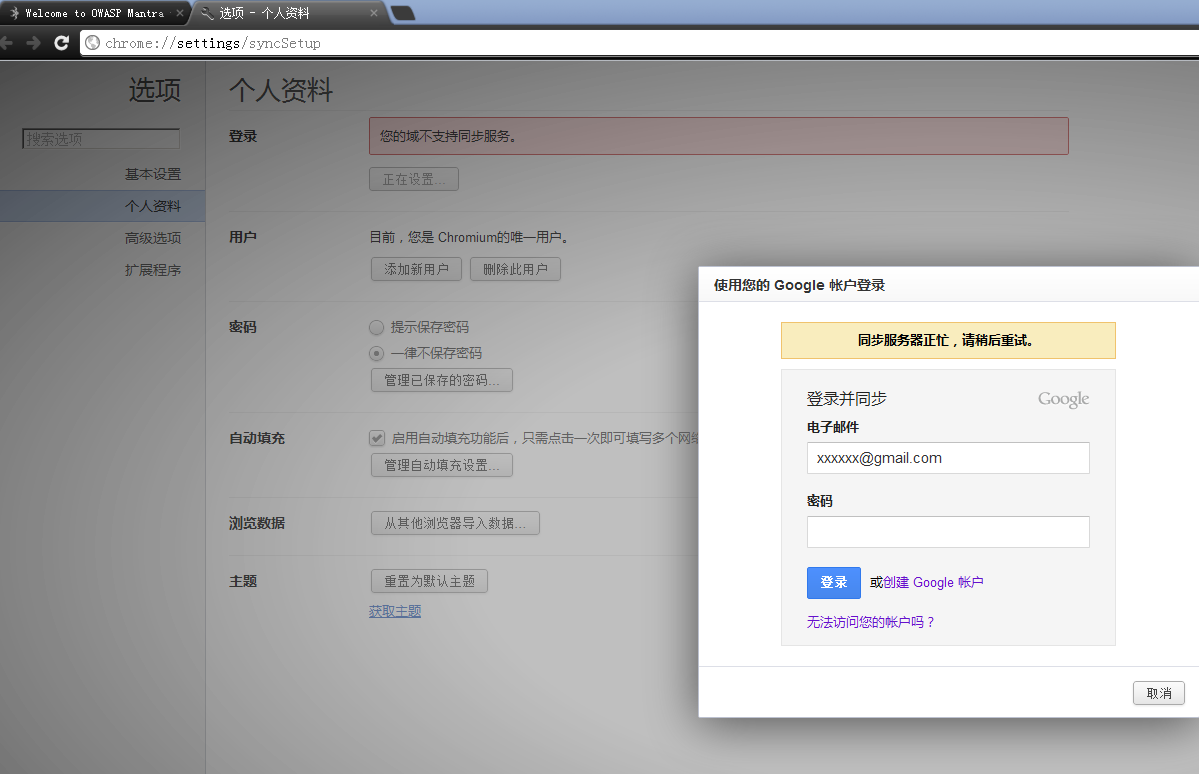Click the 管理自动填充设置... button
The image size is (1199, 774).
click(441, 465)
